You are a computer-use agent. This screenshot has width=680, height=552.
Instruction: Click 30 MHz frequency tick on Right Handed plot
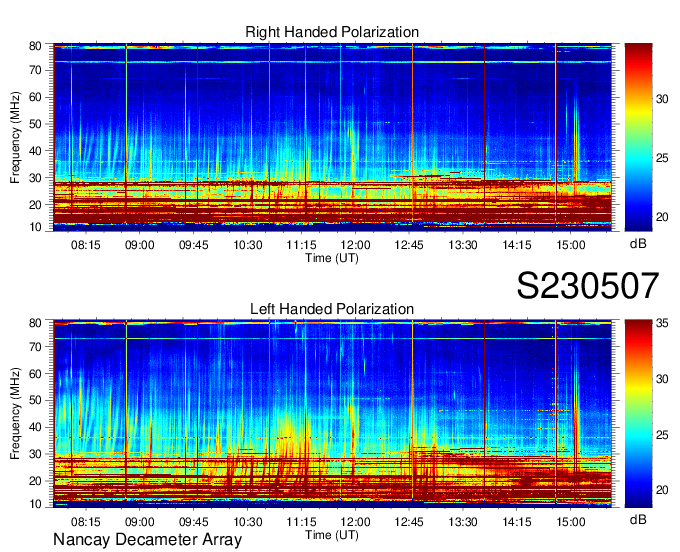[x=35, y=178]
